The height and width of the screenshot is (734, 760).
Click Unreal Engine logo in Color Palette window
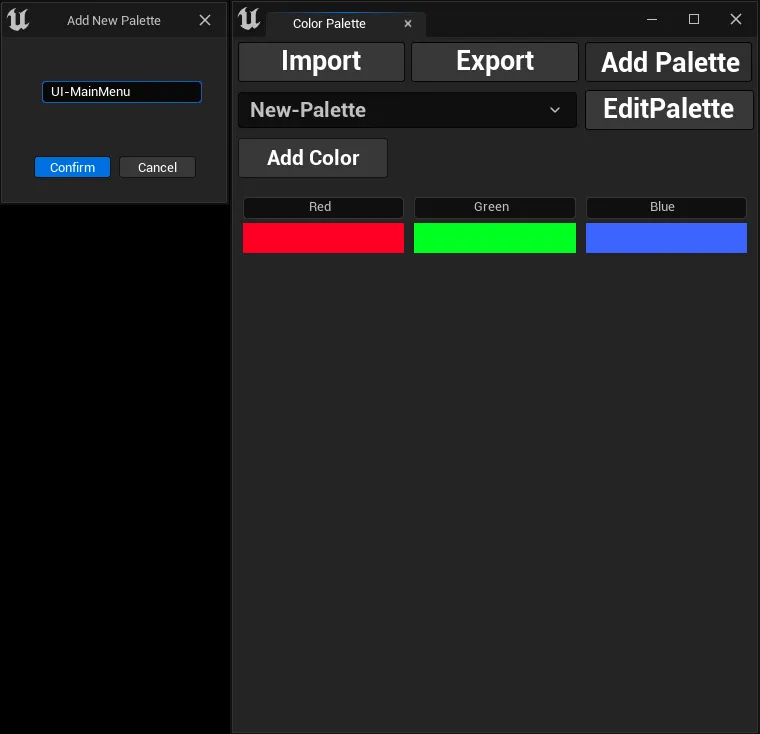click(x=249, y=19)
